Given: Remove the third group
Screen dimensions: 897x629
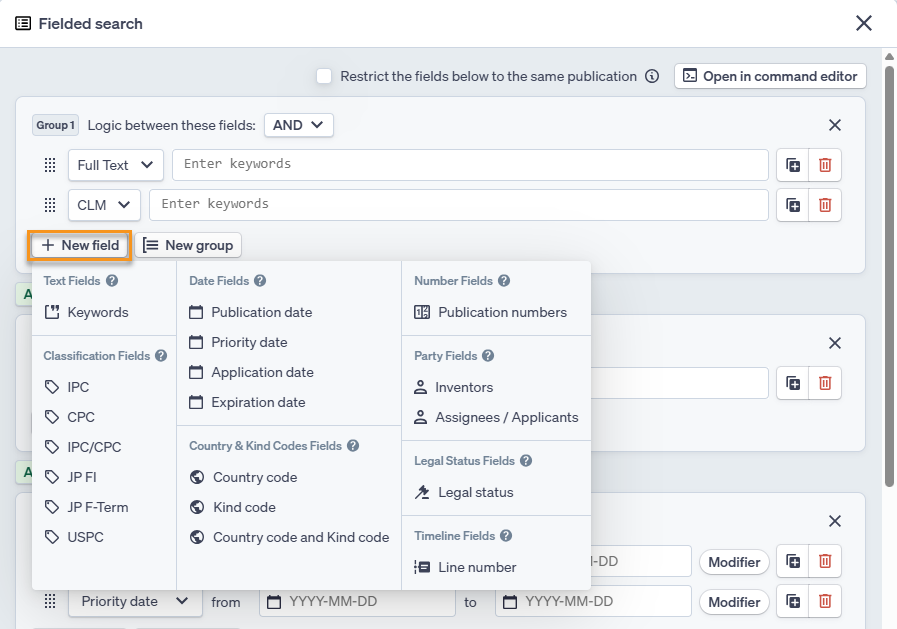Looking at the screenshot, I should [x=835, y=521].
